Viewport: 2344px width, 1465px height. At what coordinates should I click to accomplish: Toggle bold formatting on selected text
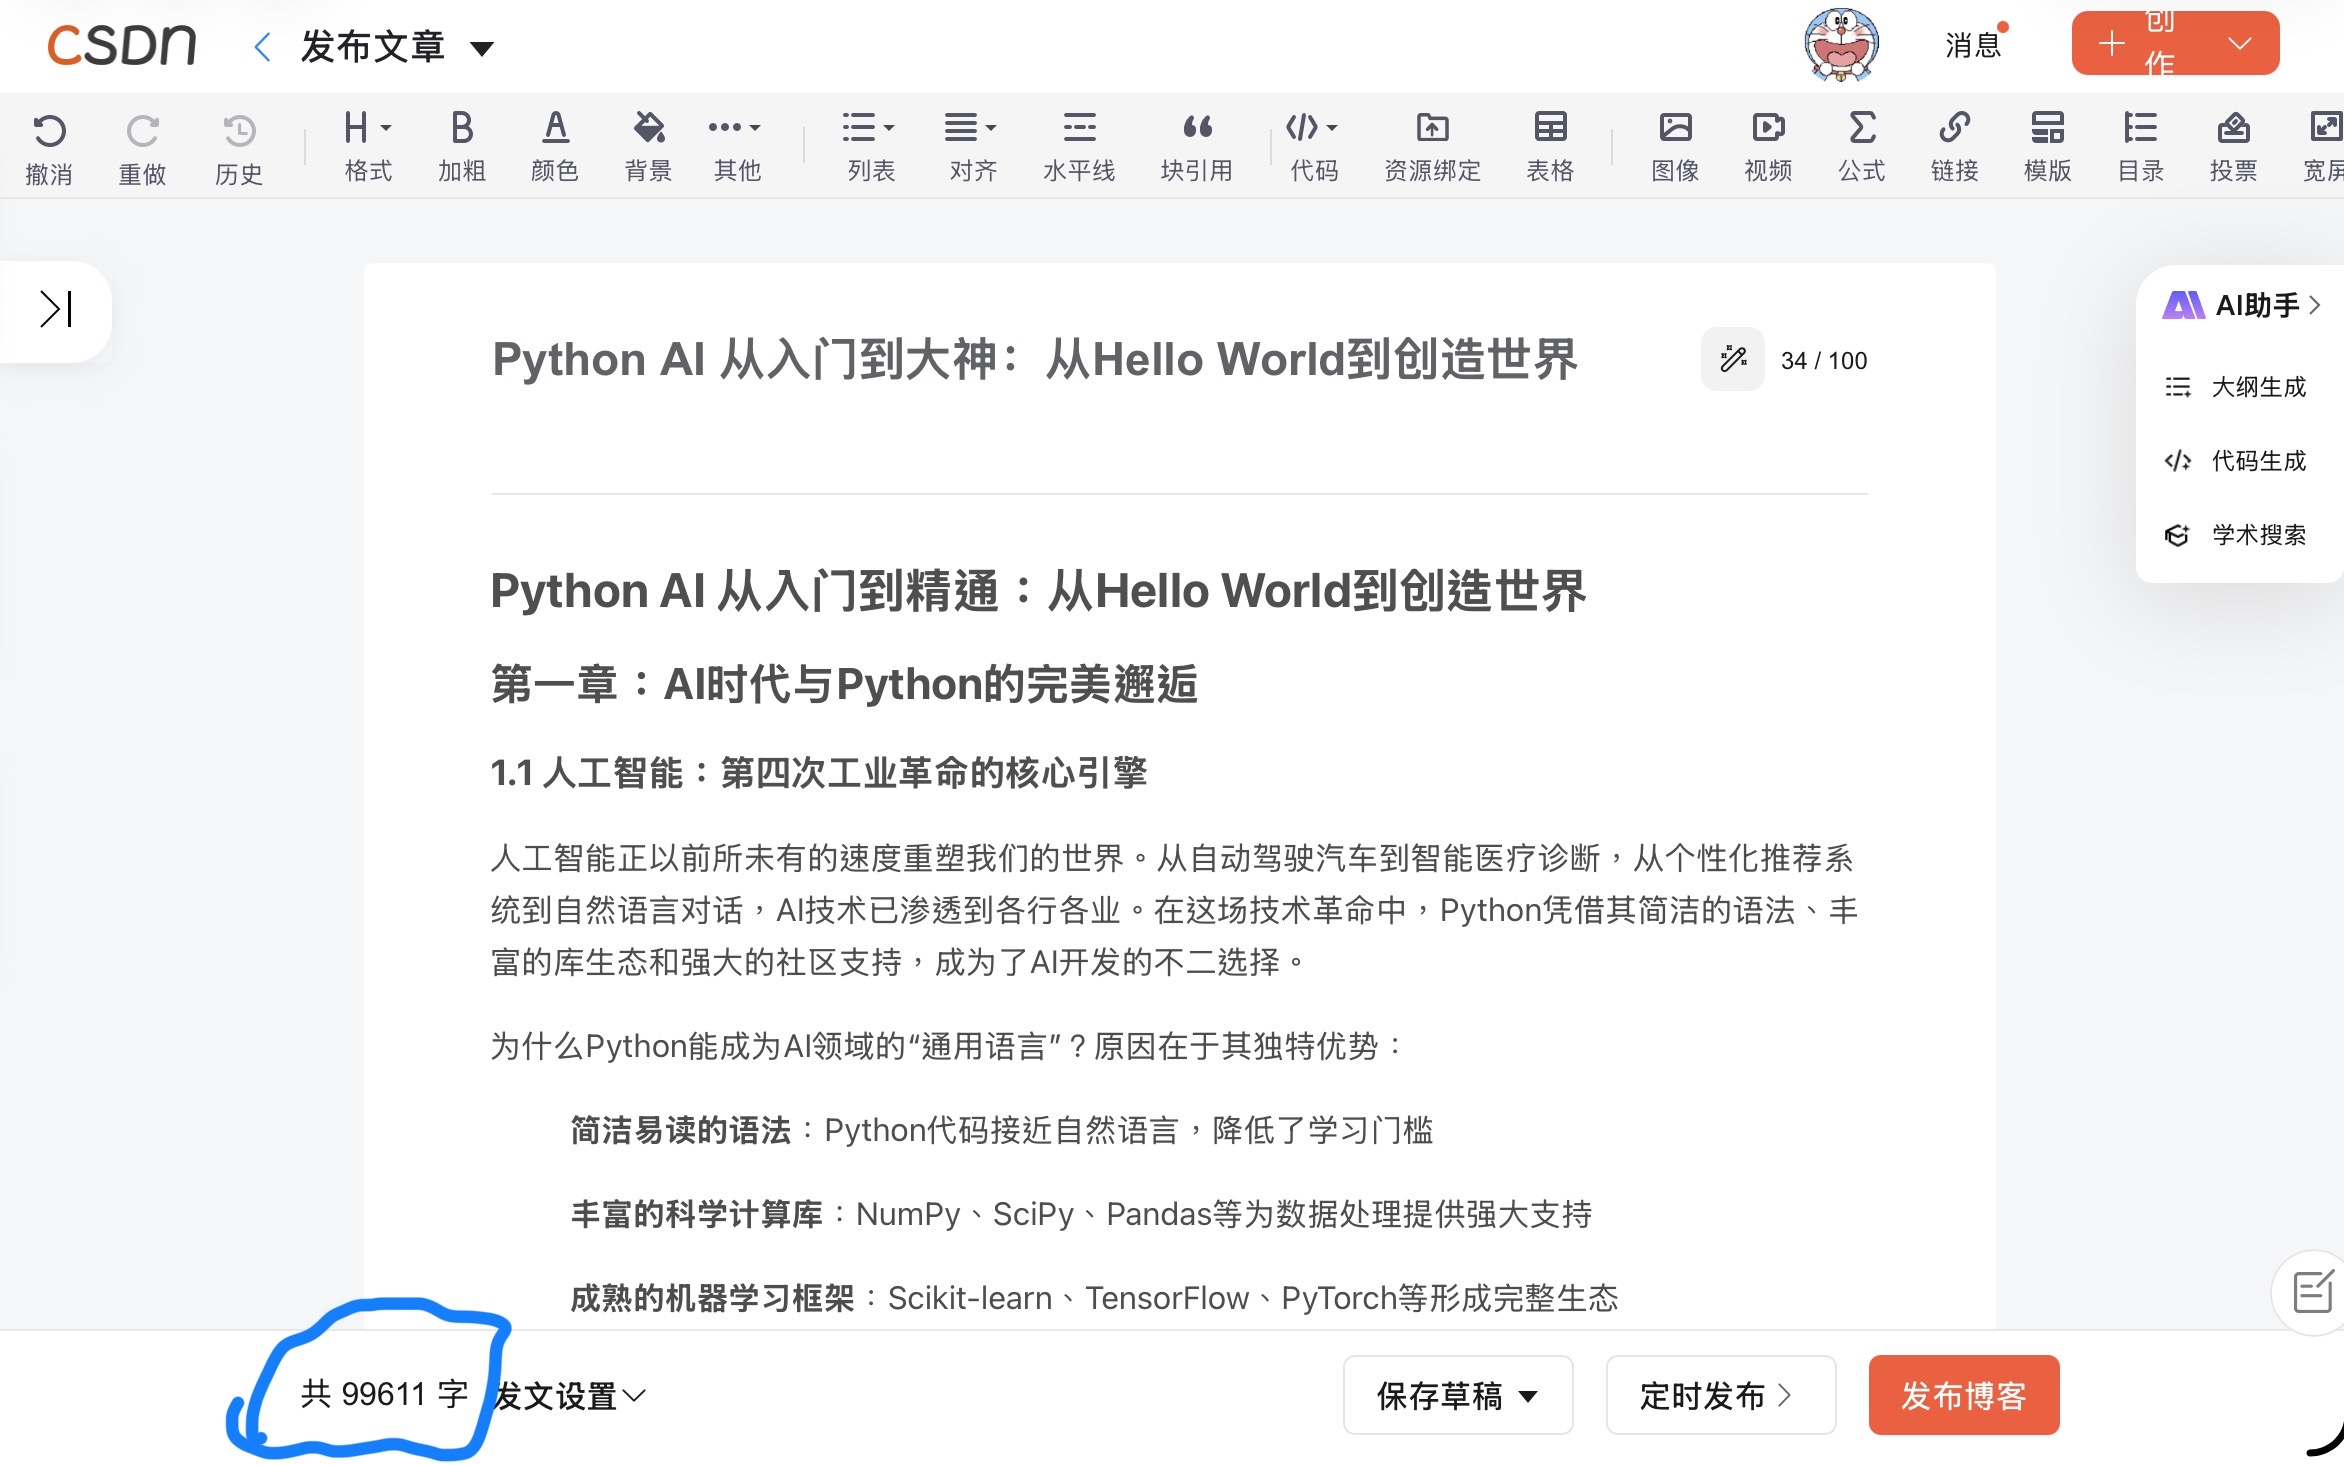coord(461,145)
